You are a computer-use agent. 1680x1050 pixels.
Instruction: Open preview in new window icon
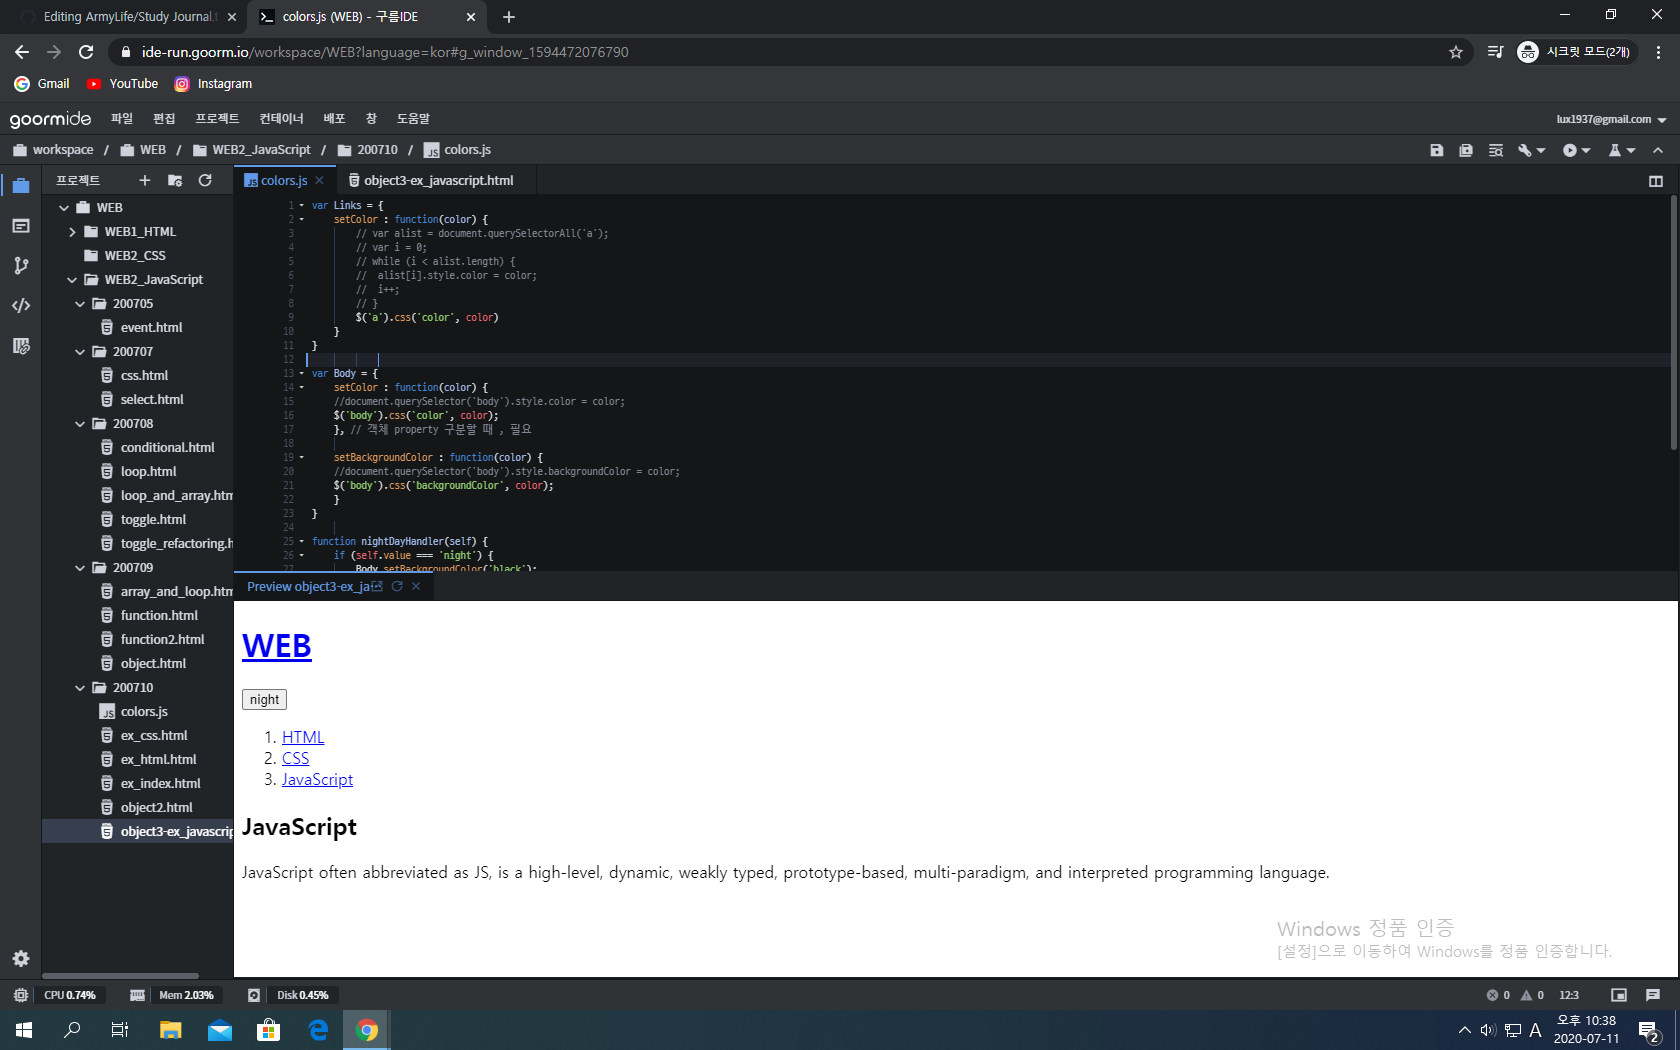pos(377,586)
